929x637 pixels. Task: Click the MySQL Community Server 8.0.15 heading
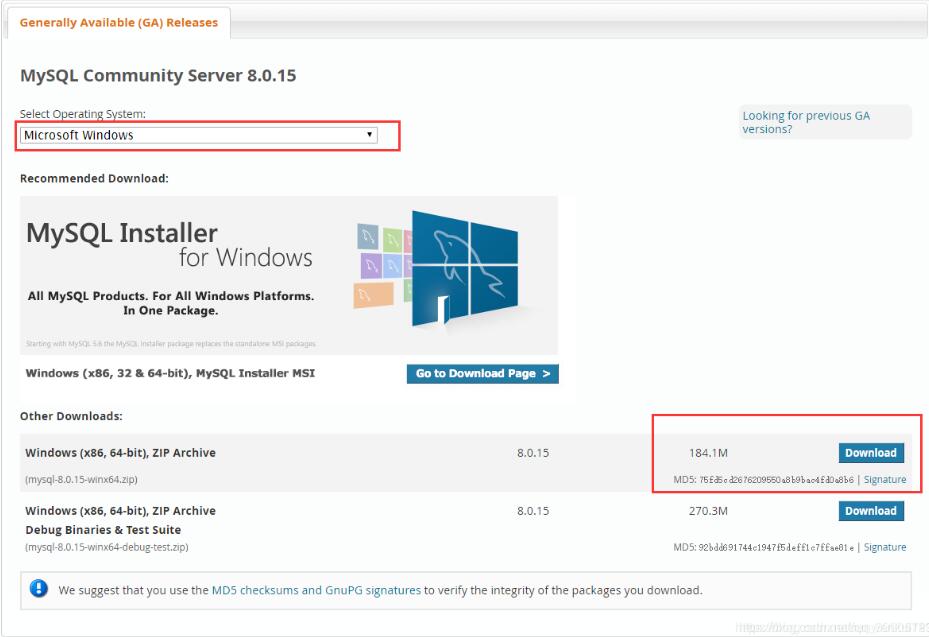158,76
